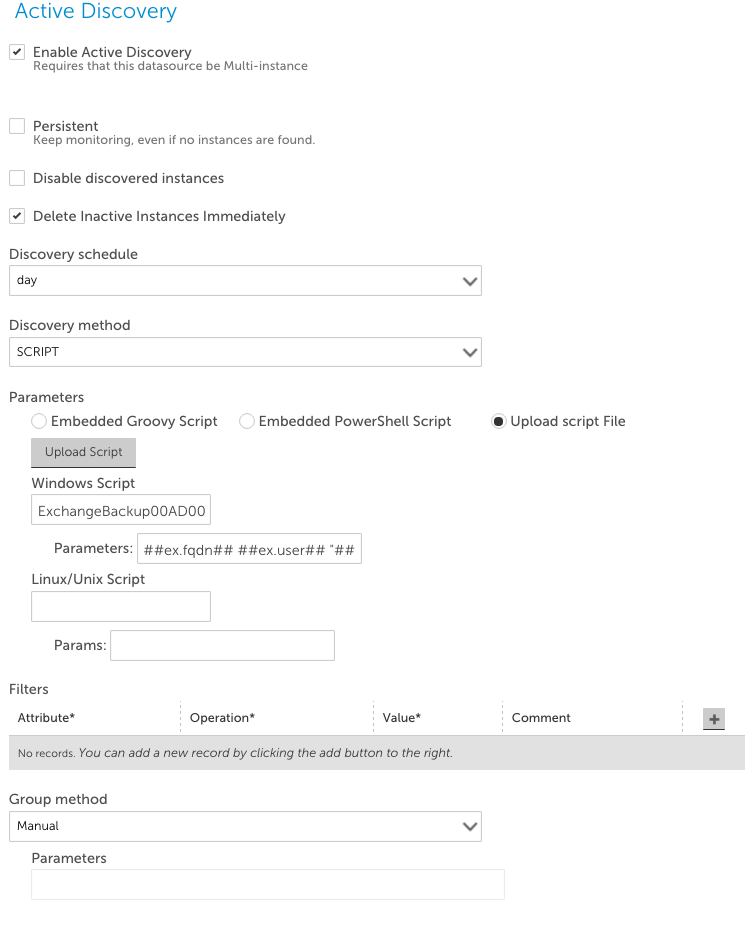Screen dimensions: 755x946
Task: Click the Value column header
Action: click(401, 718)
